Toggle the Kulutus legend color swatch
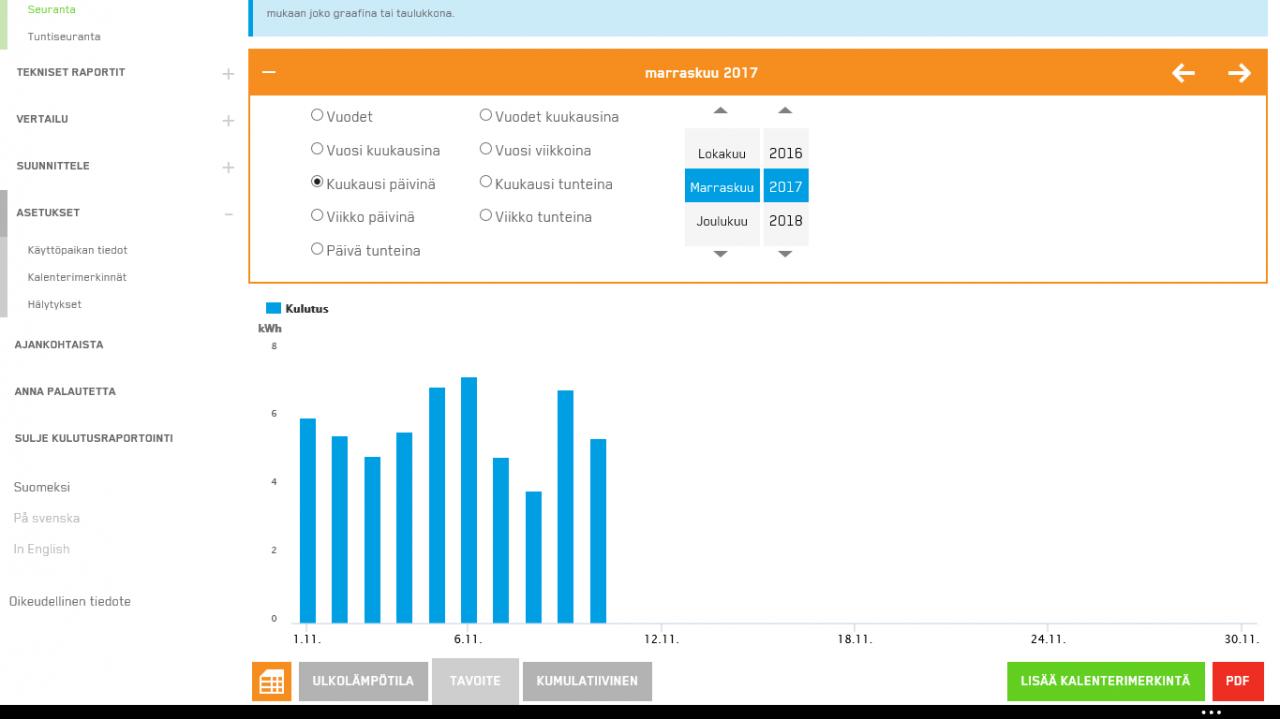Viewport: 1280px width, 719px height. coord(273,309)
